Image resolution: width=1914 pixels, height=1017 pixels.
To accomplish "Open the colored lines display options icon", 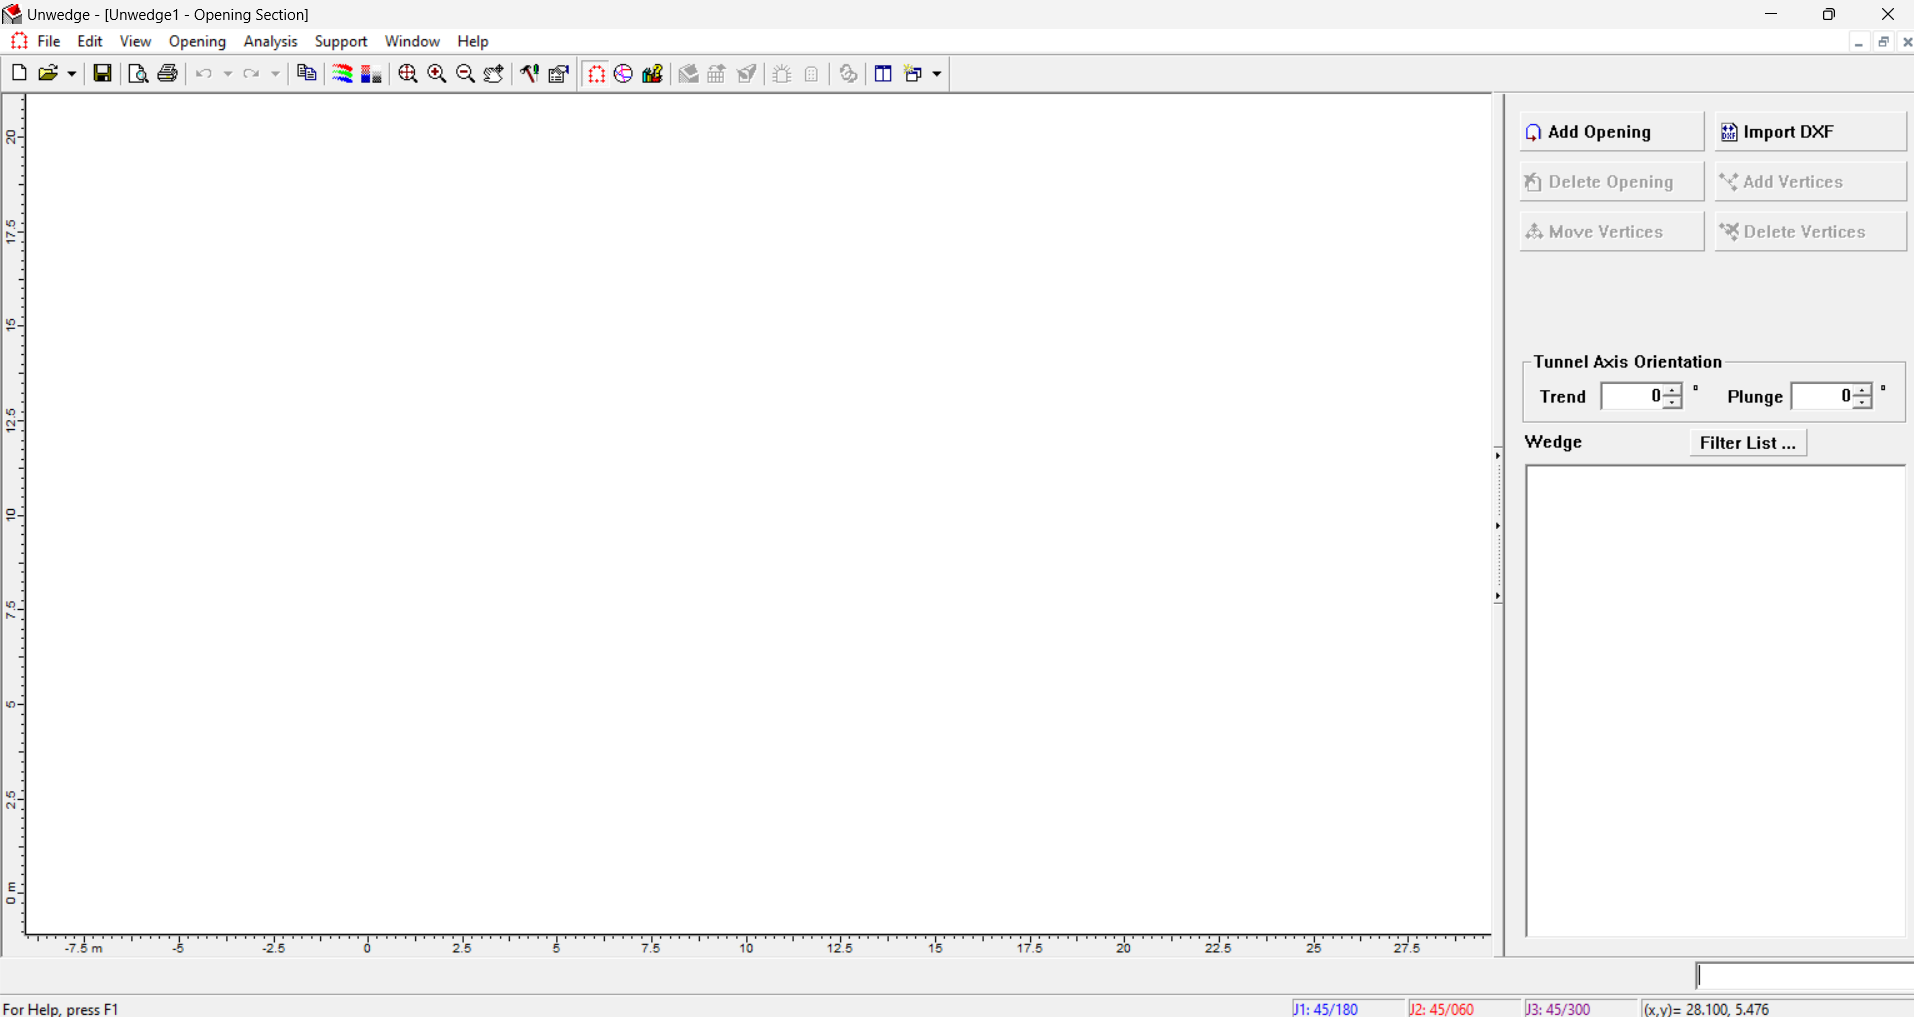I will point(342,73).
